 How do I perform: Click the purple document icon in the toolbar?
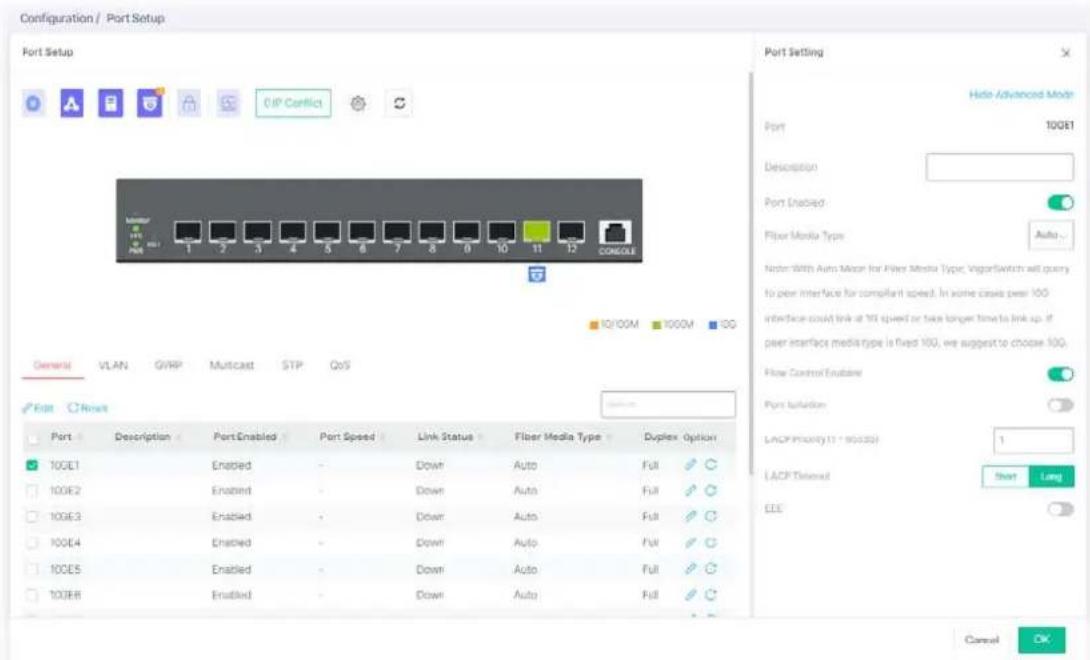click(x=111, y=104)
